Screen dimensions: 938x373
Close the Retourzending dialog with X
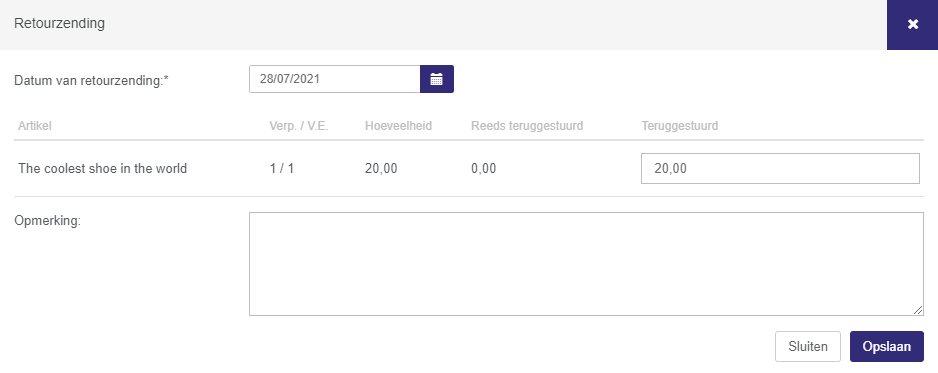[x=912, y=25]
